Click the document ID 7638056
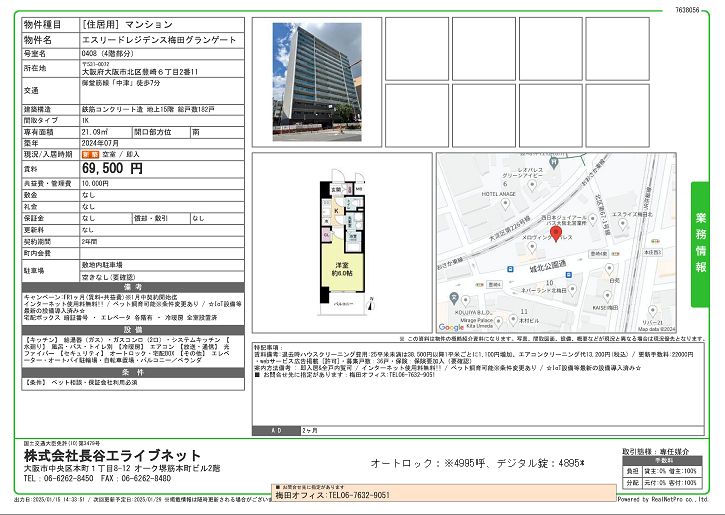 (x=688, y=10)
